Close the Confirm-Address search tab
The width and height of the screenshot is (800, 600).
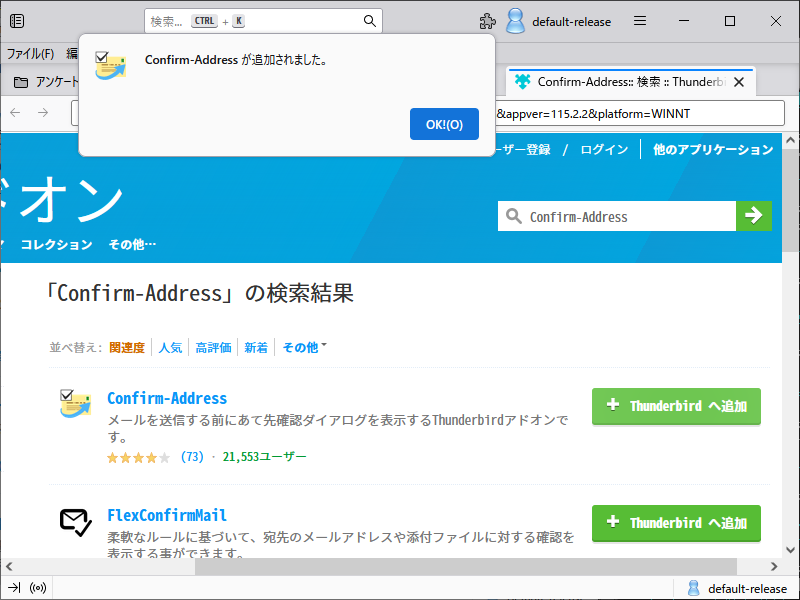[739, 82]
